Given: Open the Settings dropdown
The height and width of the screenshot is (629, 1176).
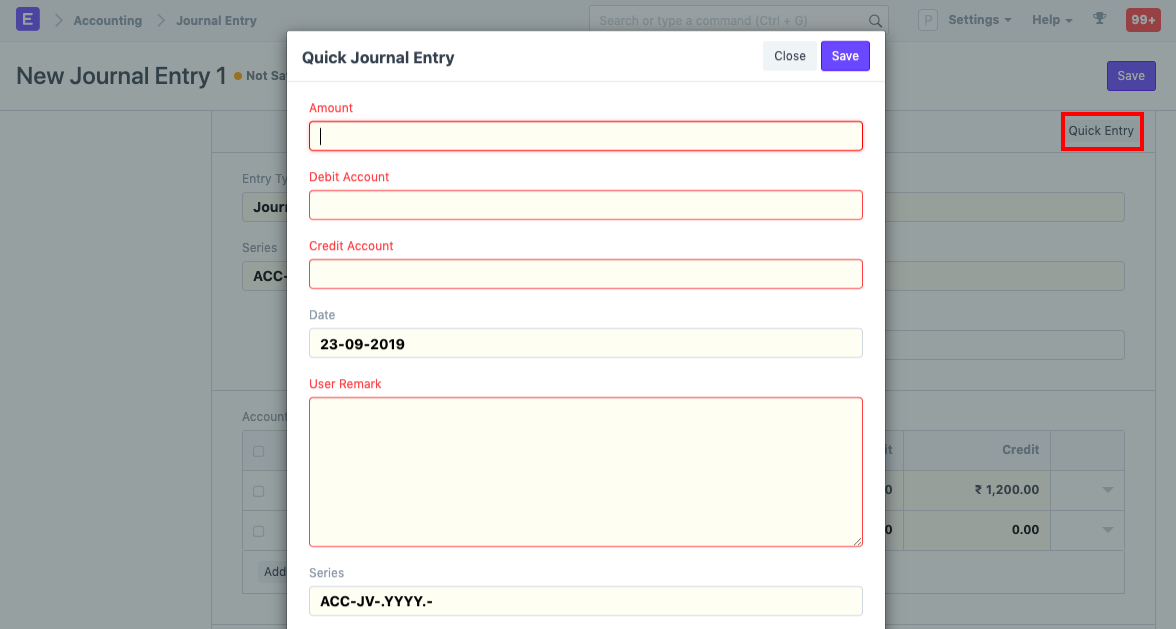Looking at the screenshot, I should click(x=978, y=19).
